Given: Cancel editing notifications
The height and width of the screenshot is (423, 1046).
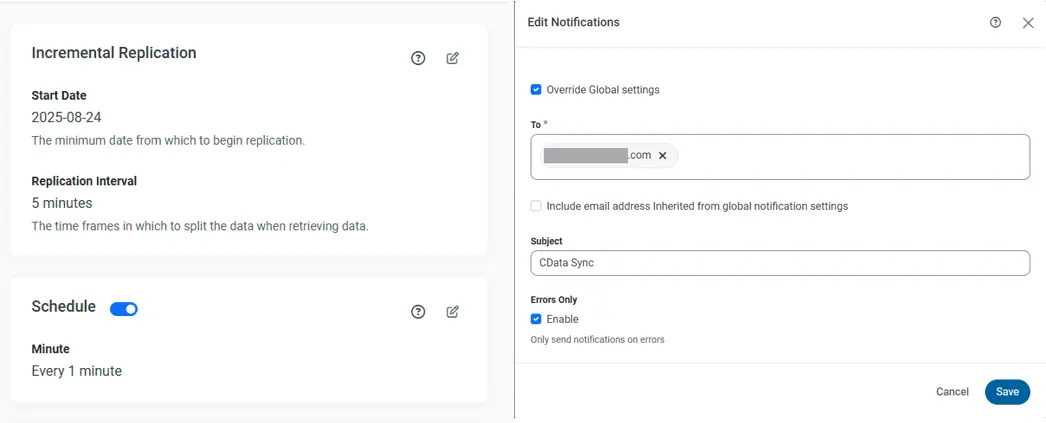Looking at the screenshot, I should point(952,392).
